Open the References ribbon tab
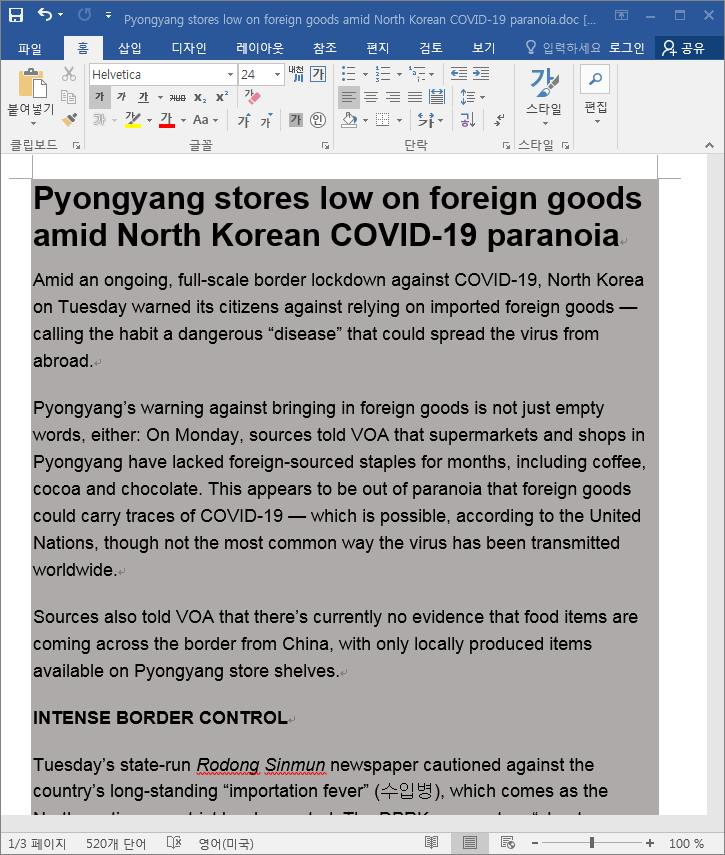Screen dimensions: 725x855 coord(325,48)
